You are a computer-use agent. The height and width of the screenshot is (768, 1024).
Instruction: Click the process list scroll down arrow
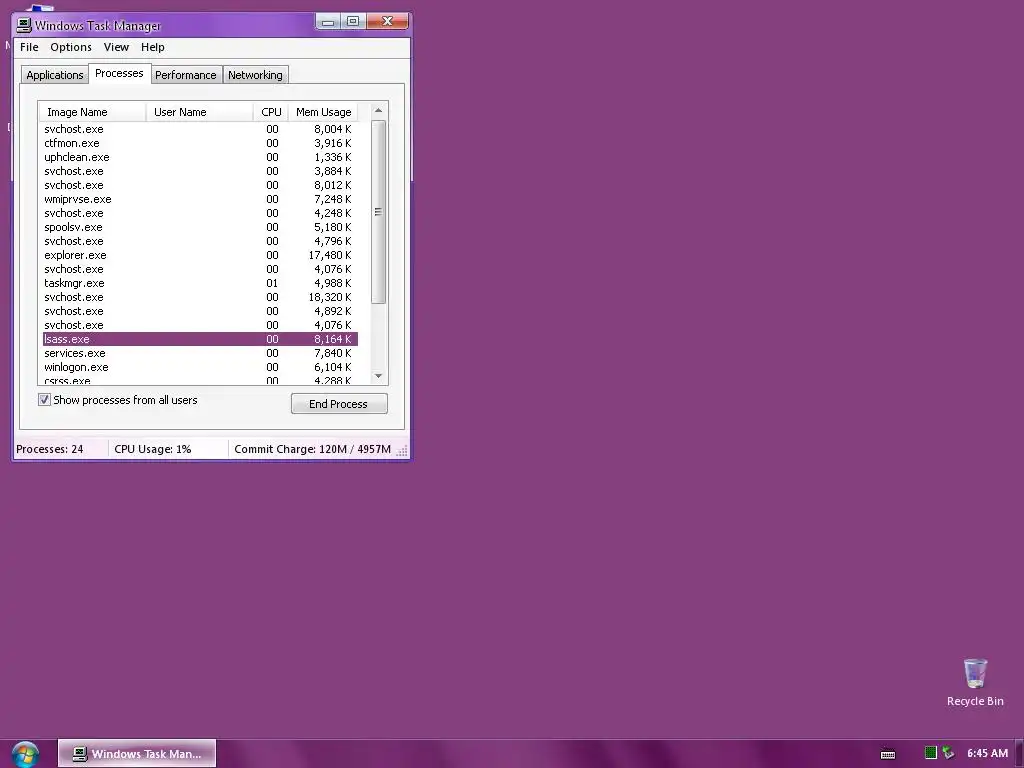[x=378, y=376]
